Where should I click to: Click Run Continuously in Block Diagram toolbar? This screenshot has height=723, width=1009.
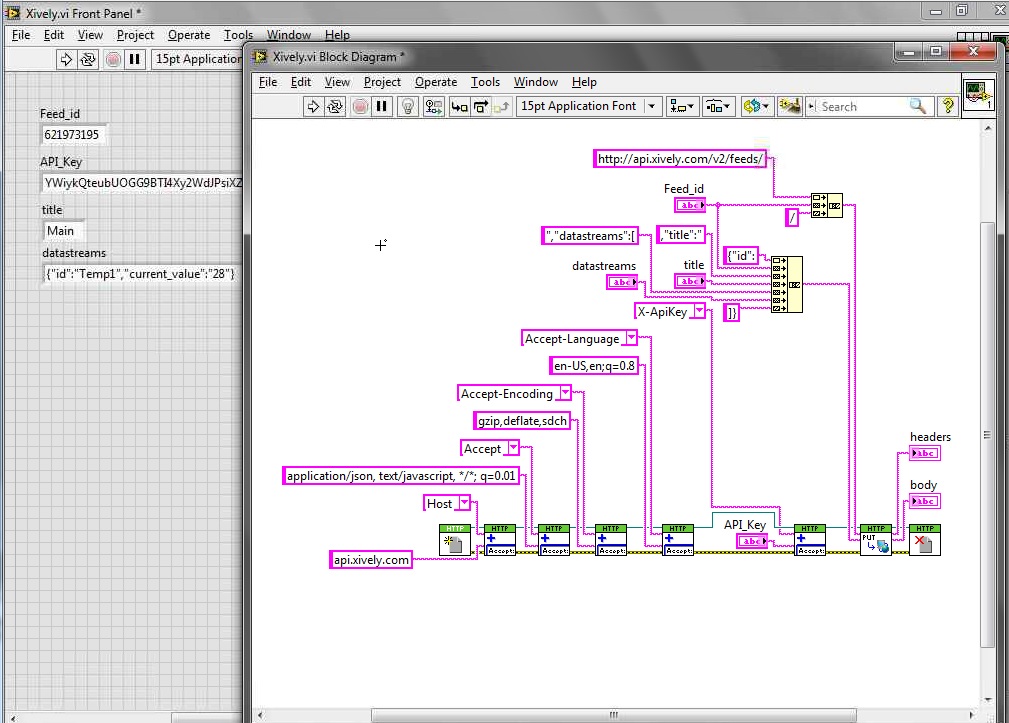pos(335,107)
